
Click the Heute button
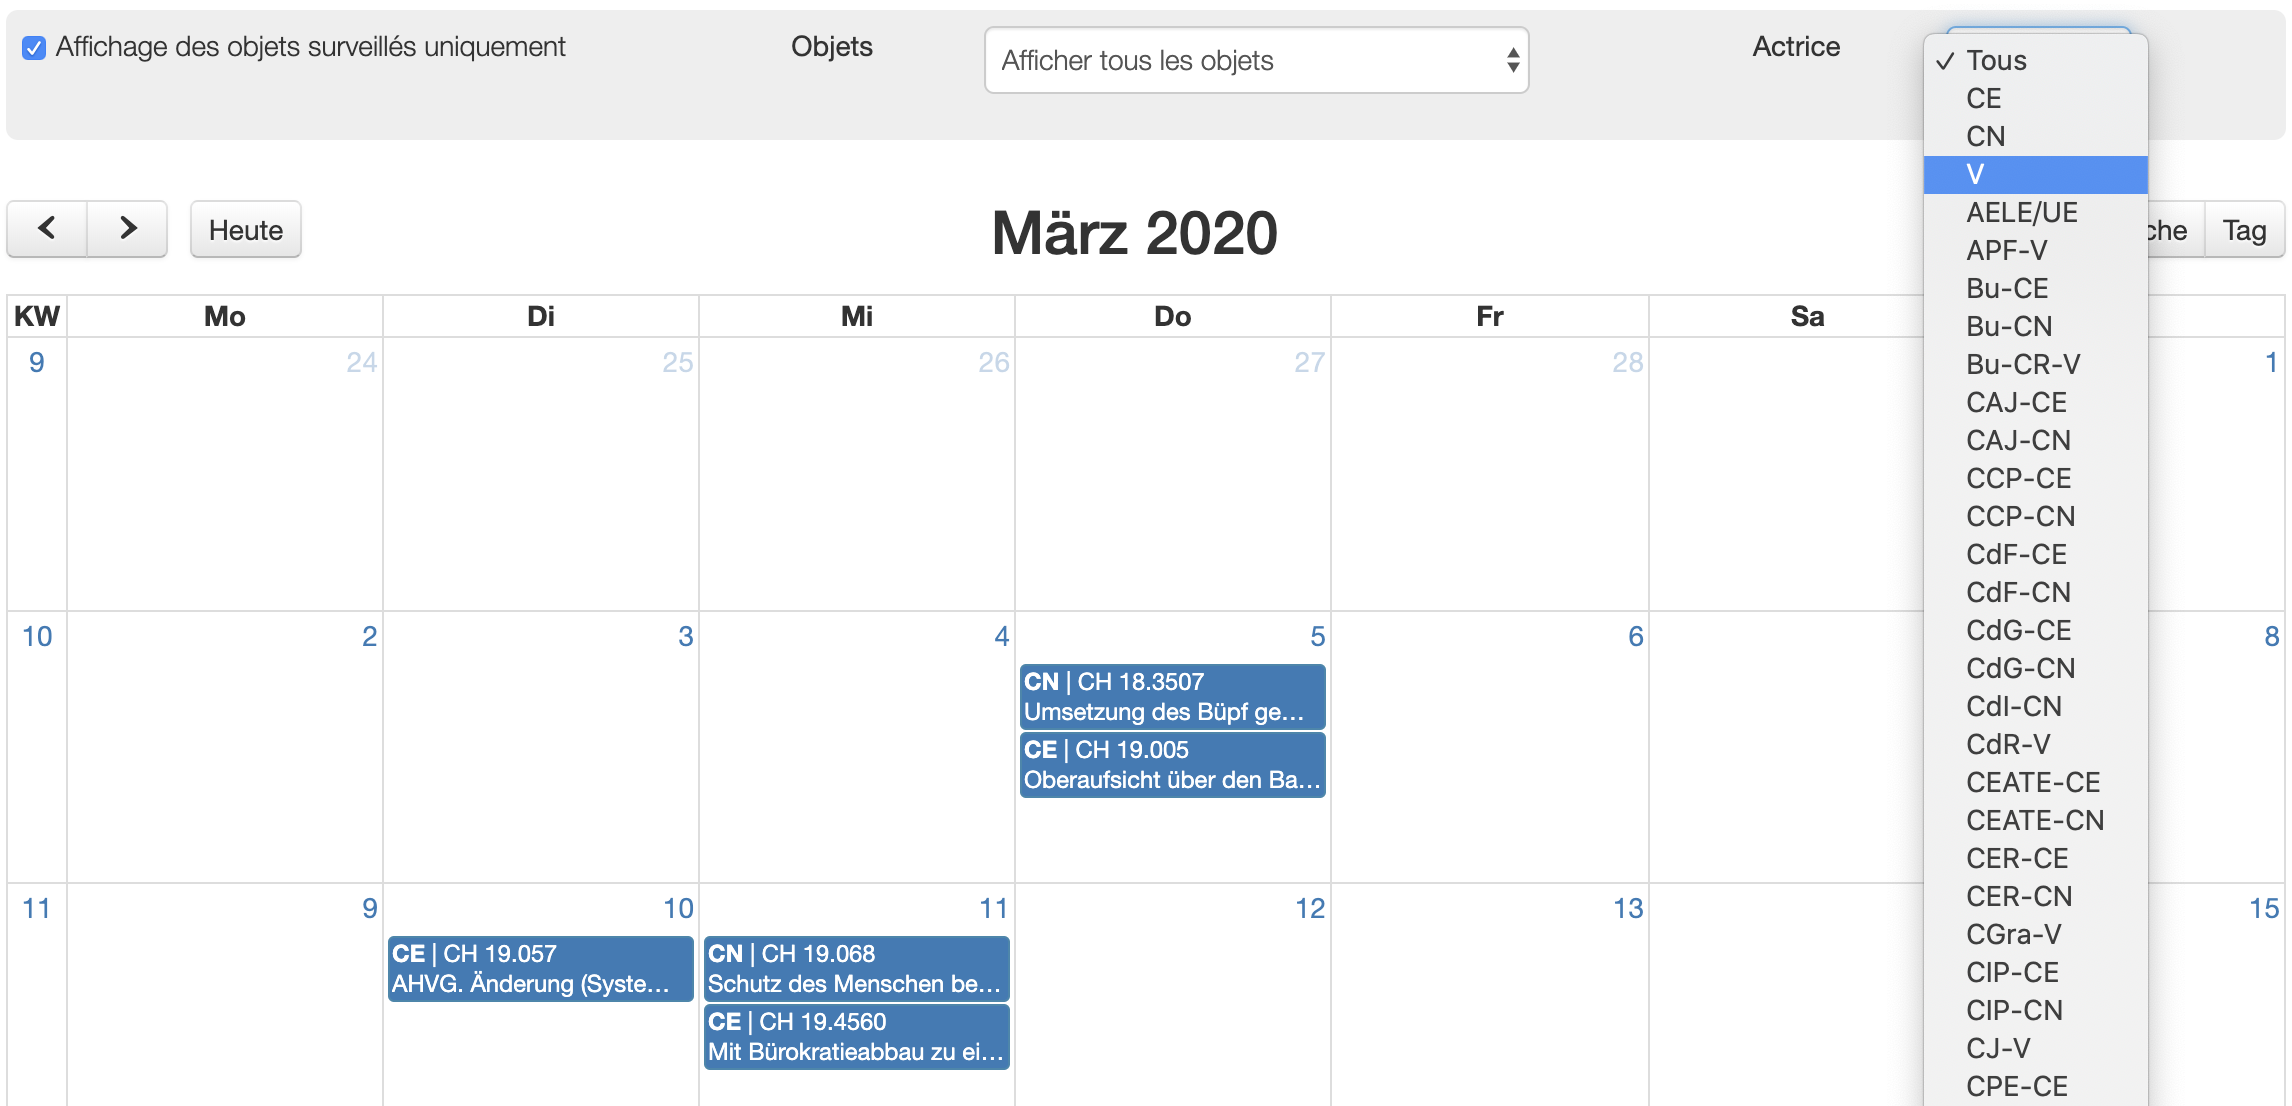246,229
